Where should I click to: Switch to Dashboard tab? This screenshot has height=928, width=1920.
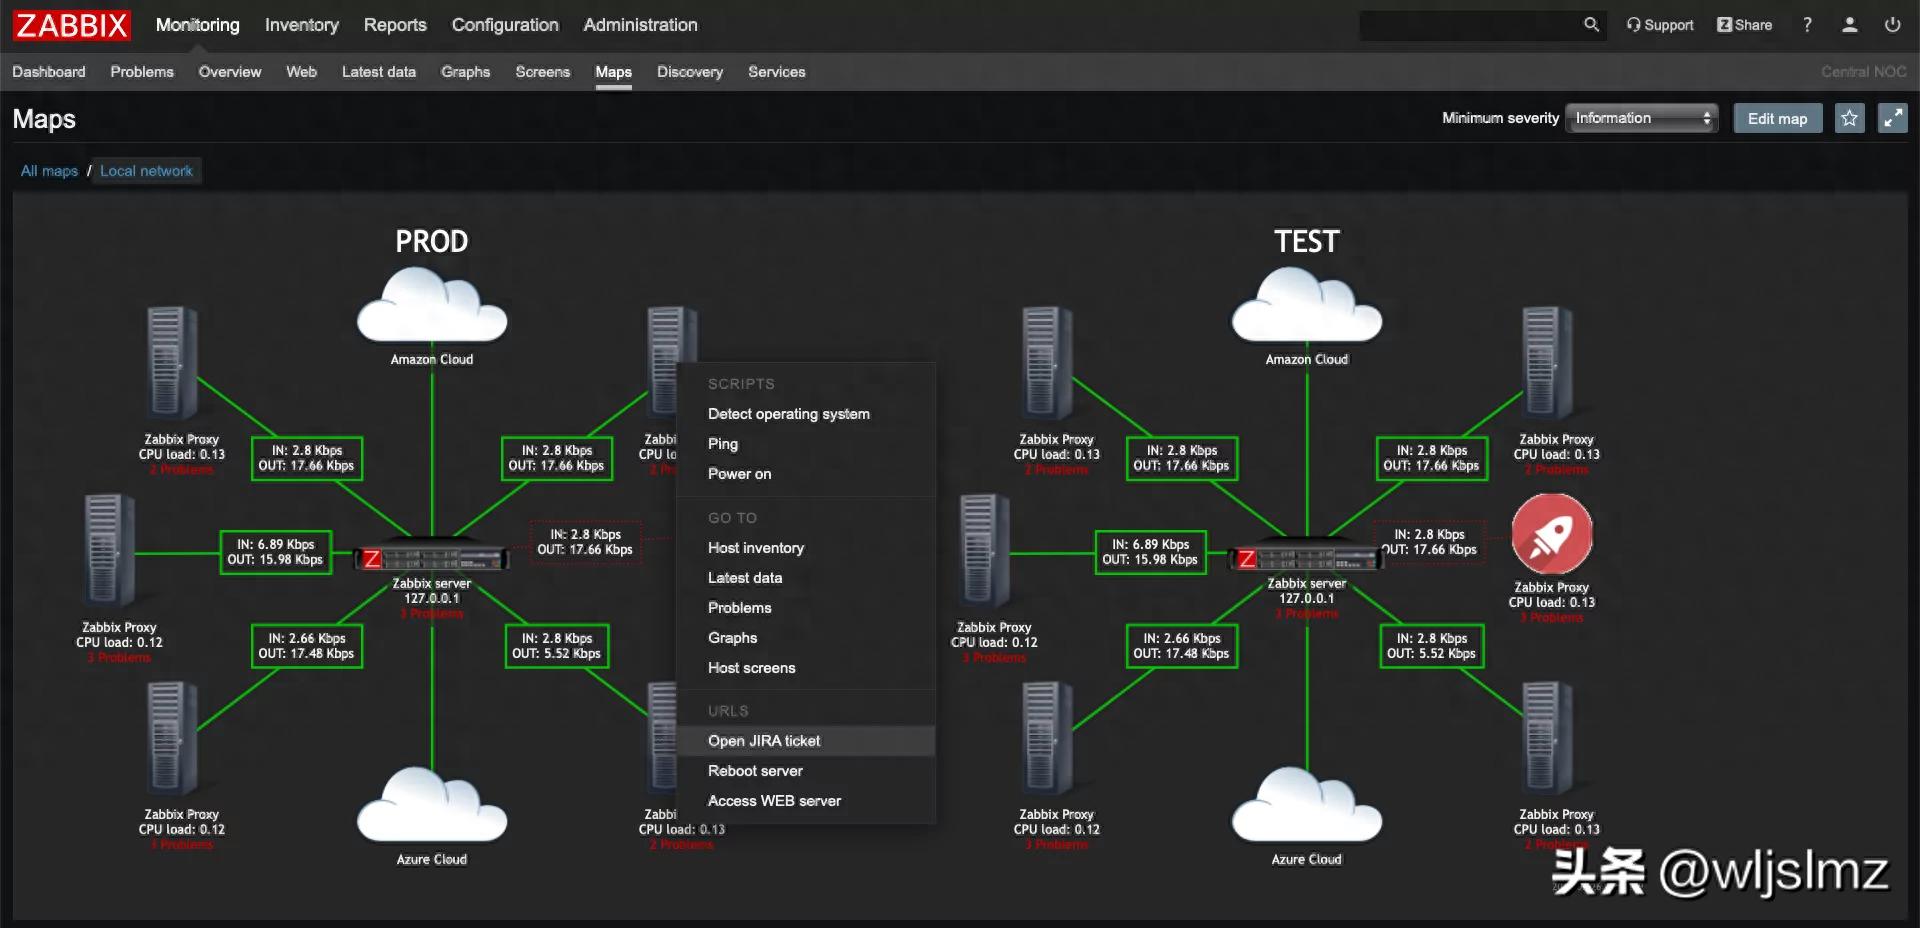click(49, 72)
